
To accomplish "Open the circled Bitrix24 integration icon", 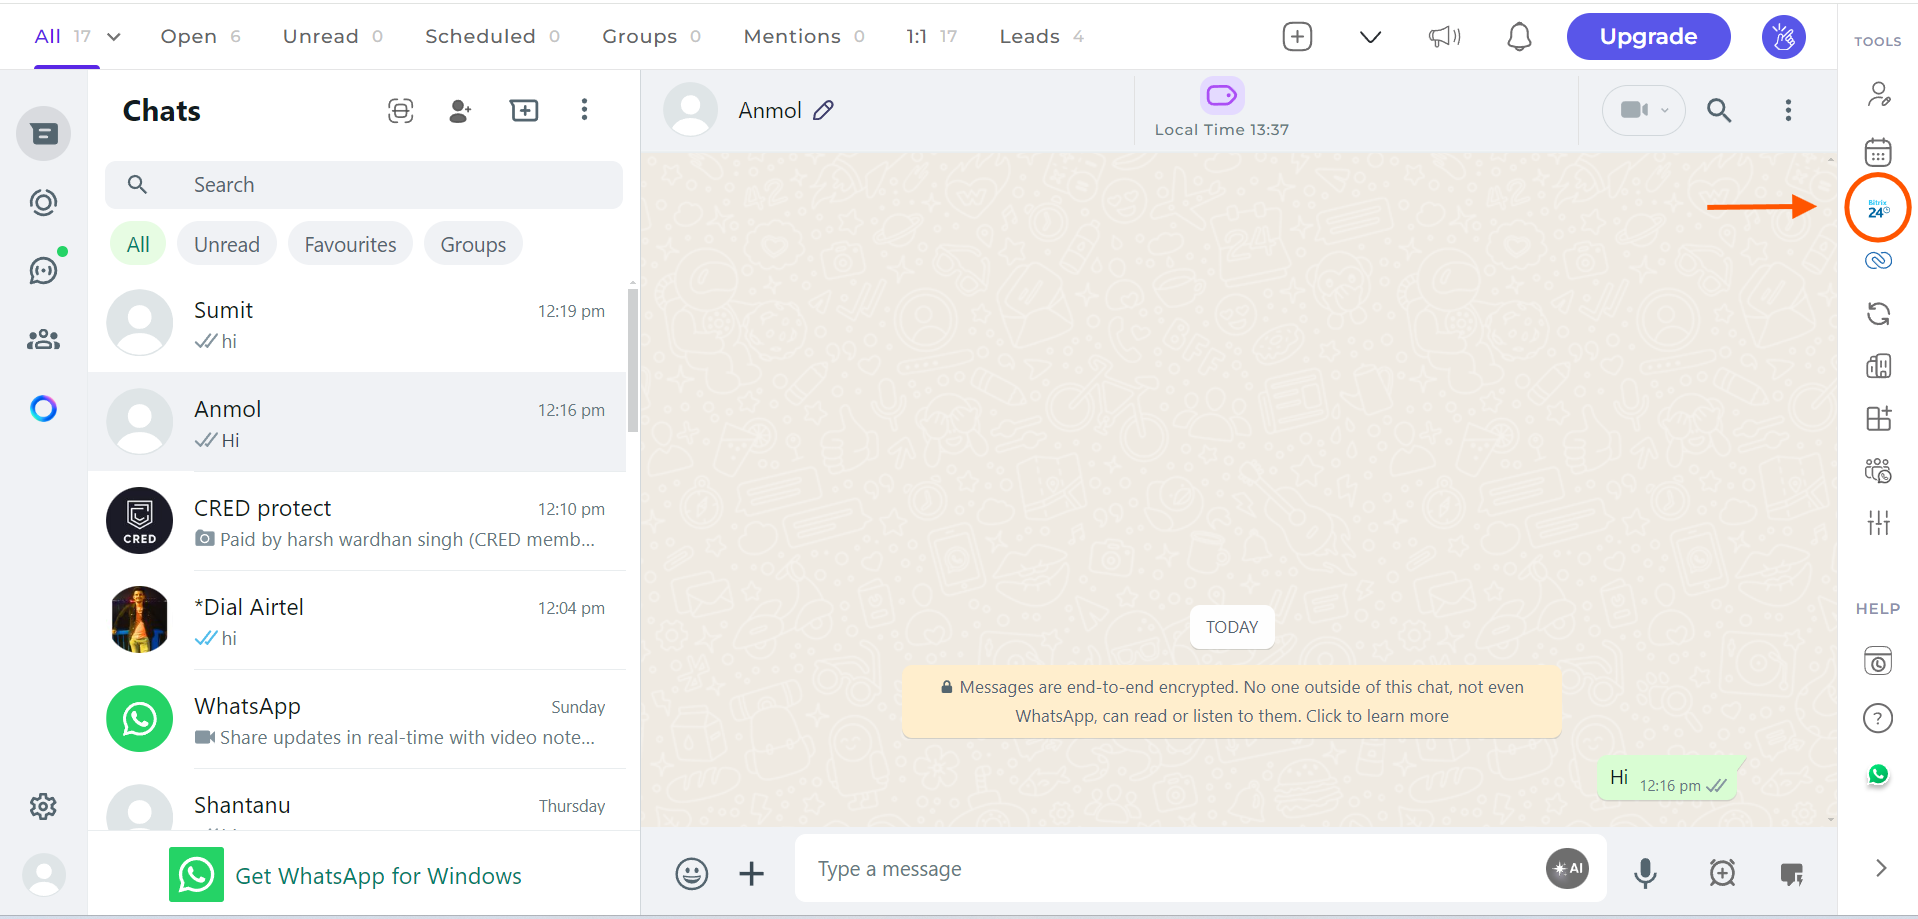I will click(x=1877, y=207).
